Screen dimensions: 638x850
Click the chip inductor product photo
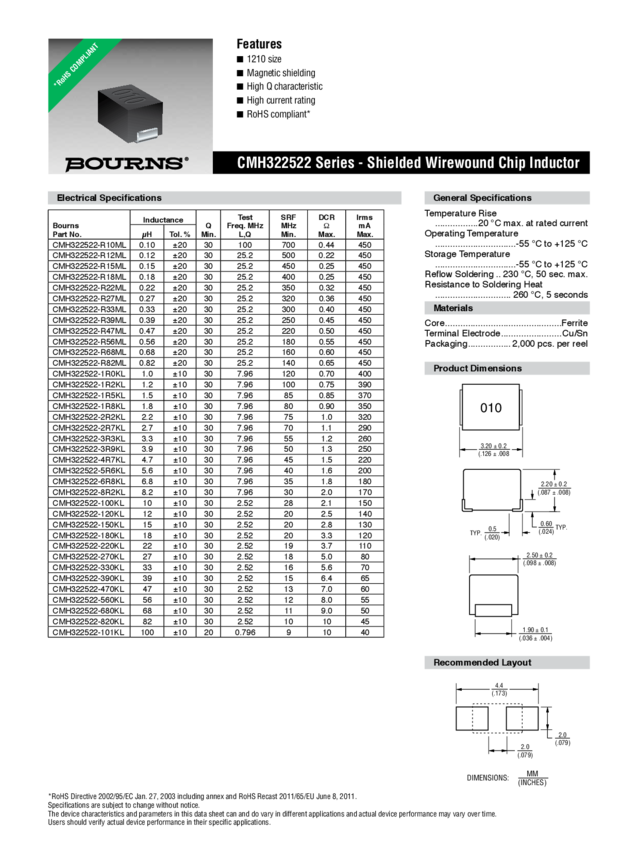click(130, 113)
